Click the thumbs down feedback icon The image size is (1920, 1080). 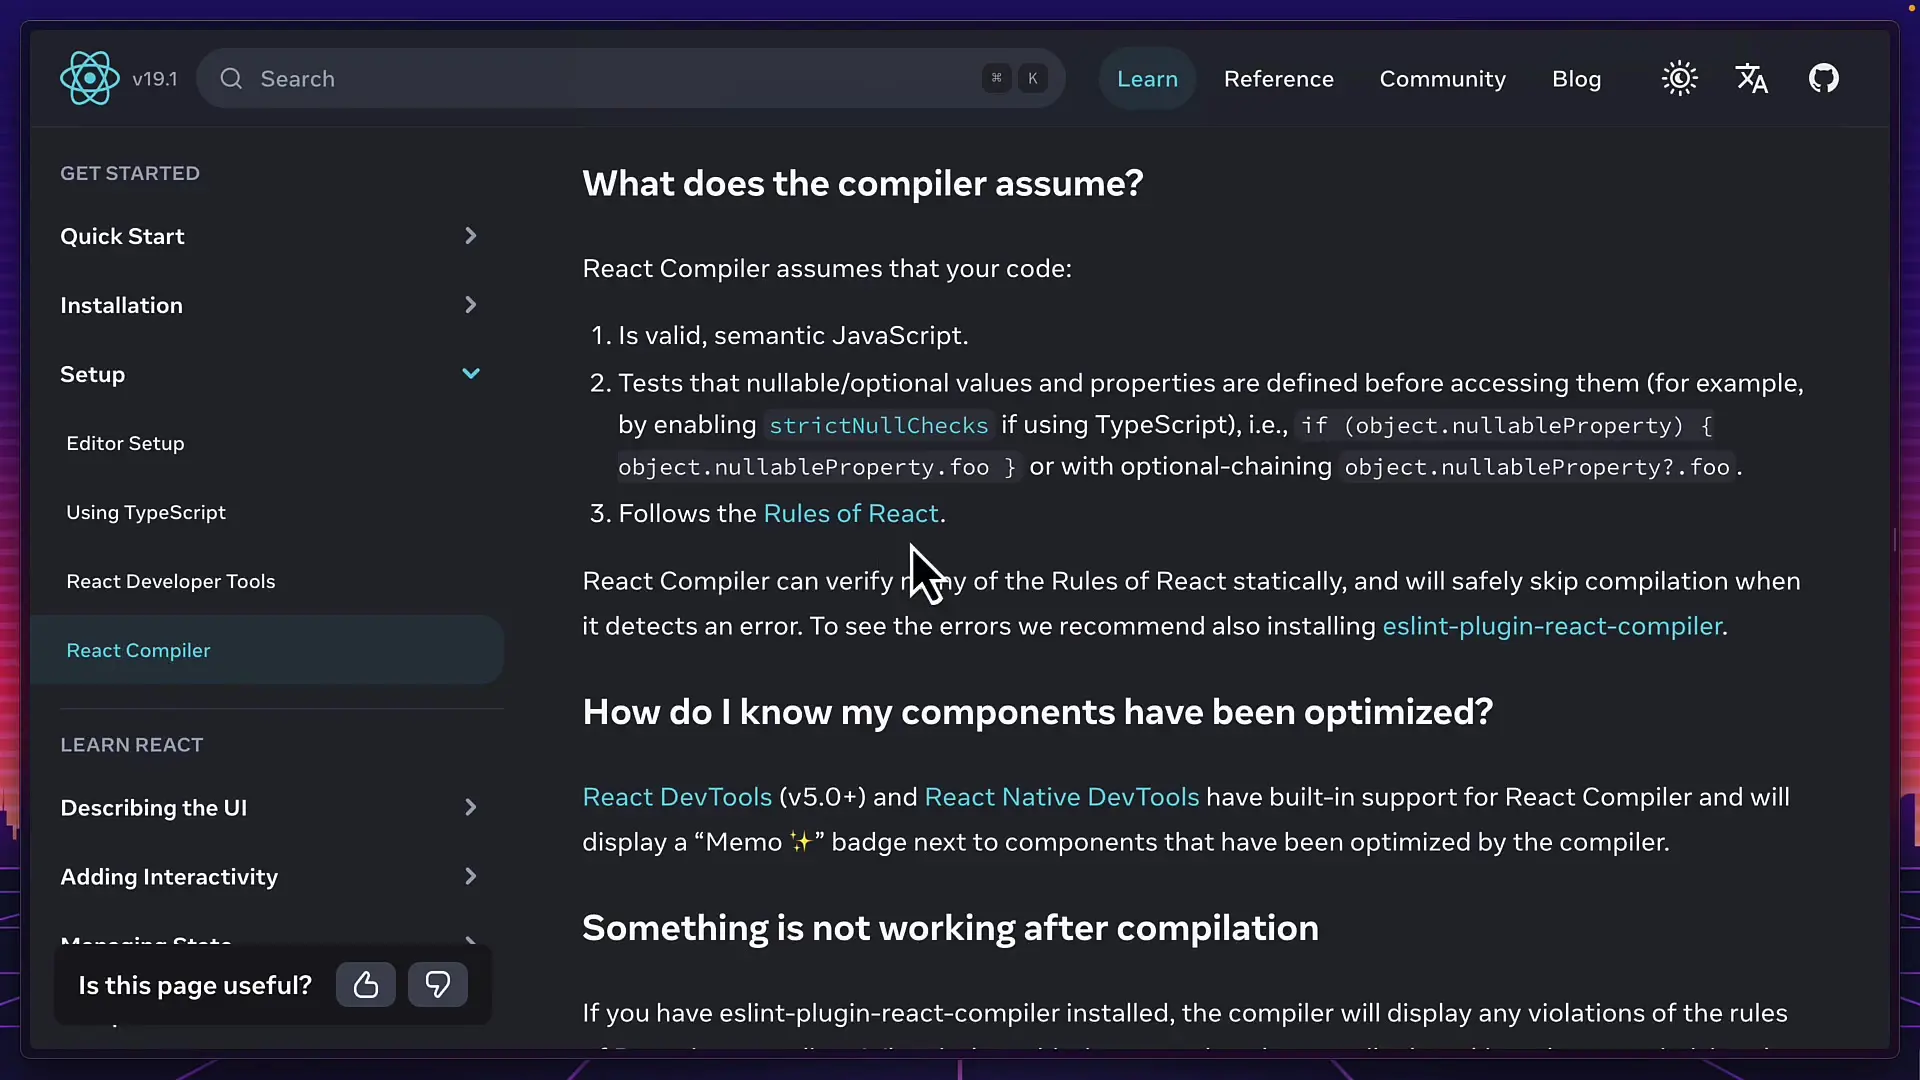438,985
